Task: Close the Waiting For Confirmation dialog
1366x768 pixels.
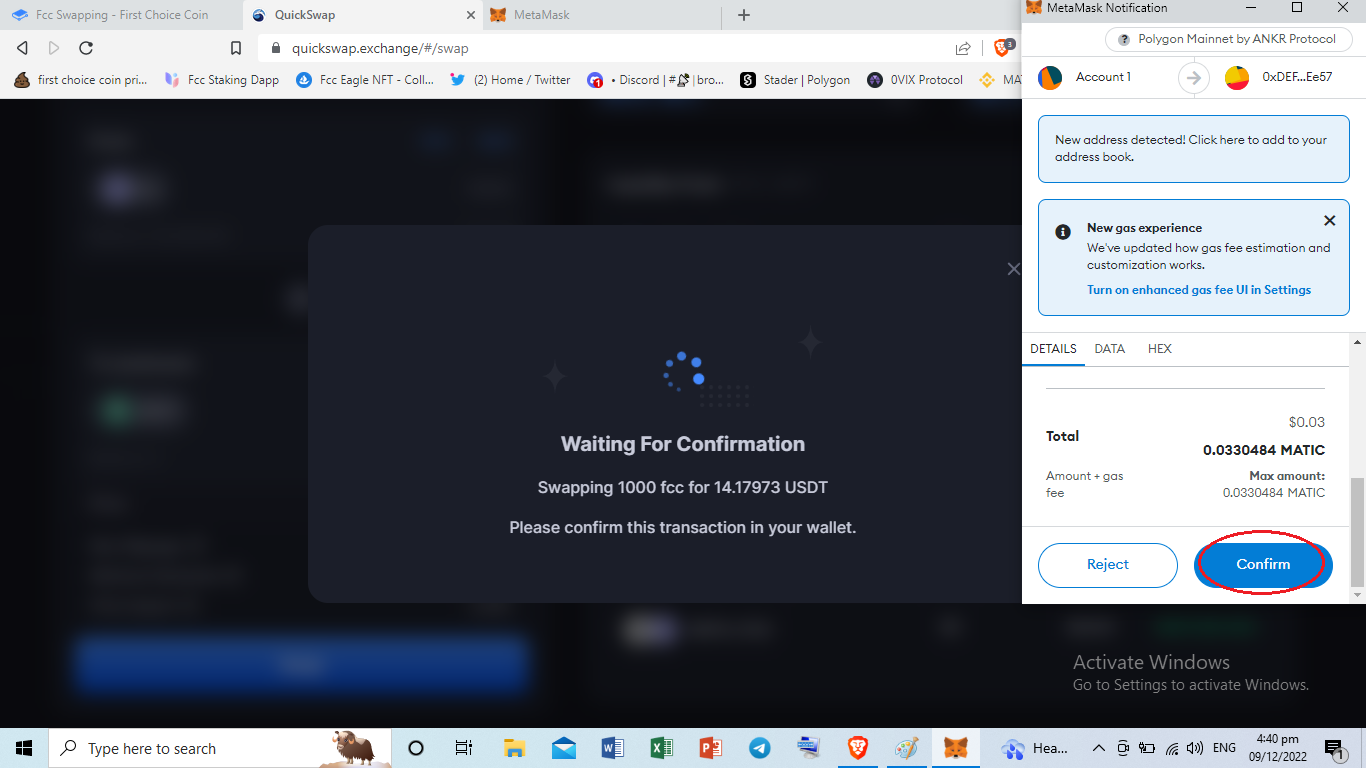Action: 1013,269
